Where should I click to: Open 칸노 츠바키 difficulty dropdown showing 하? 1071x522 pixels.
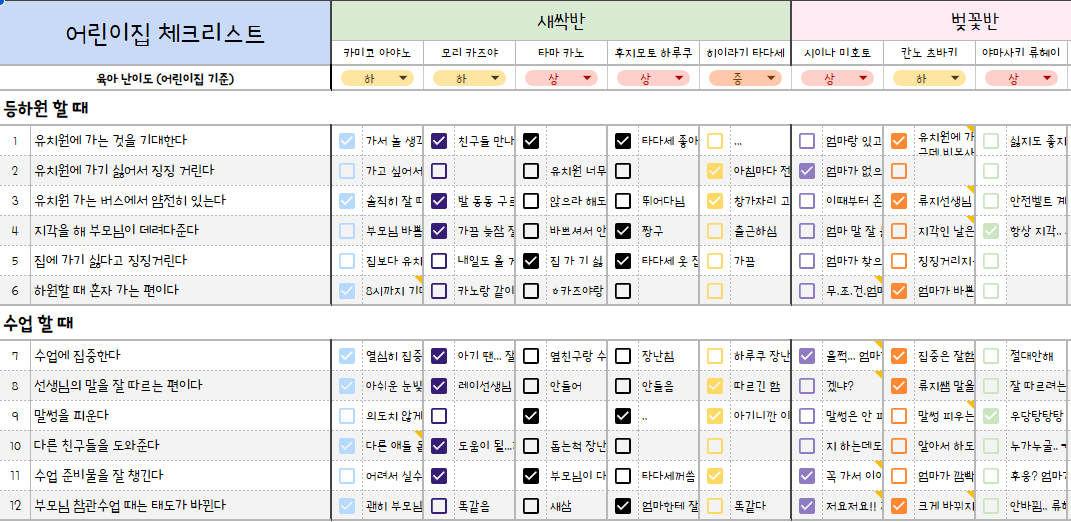pyautogui.click(x=929, y=79)
